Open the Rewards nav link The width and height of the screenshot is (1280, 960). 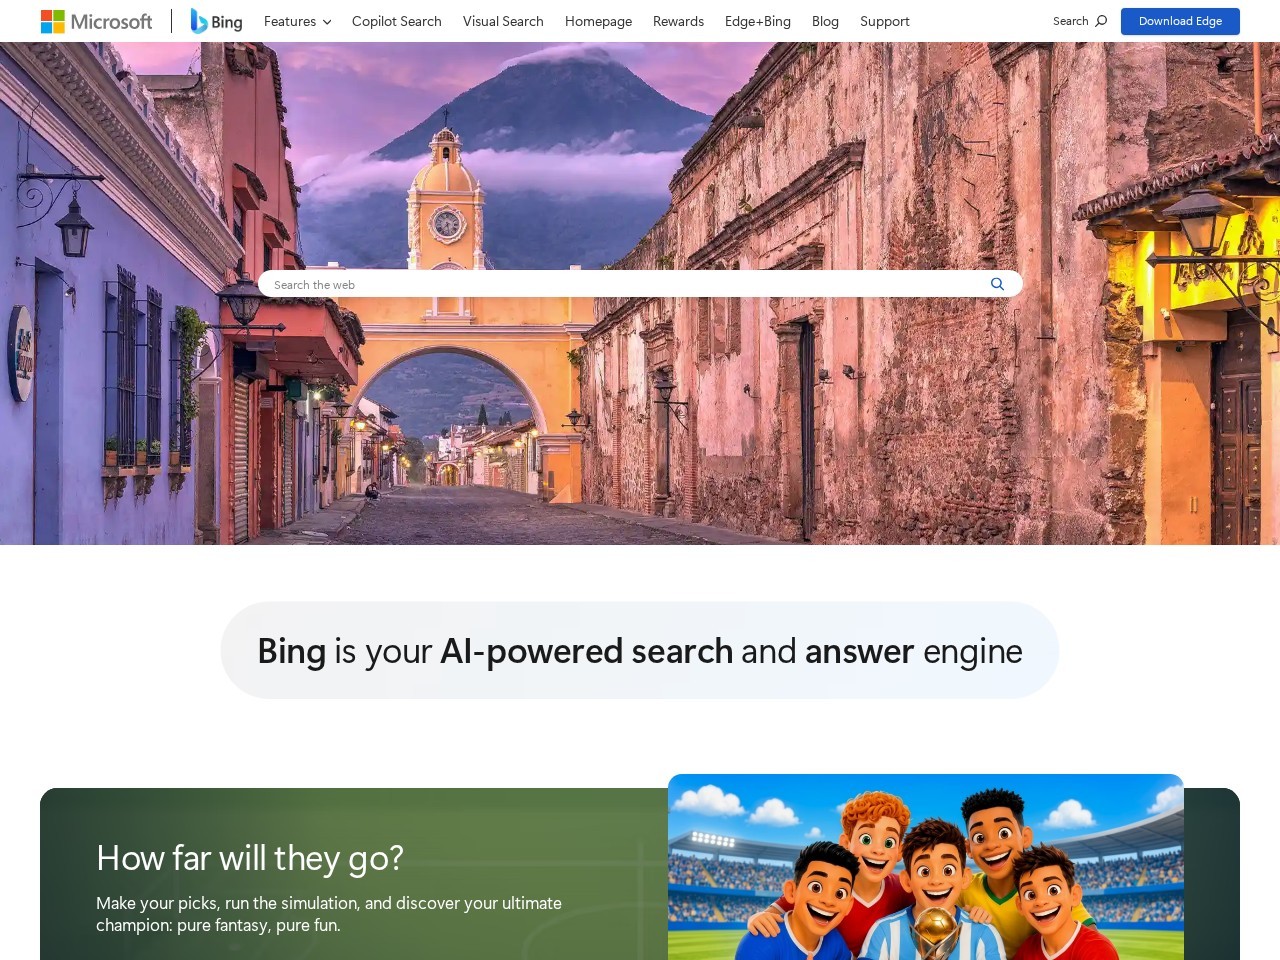[x=678, y=21]
